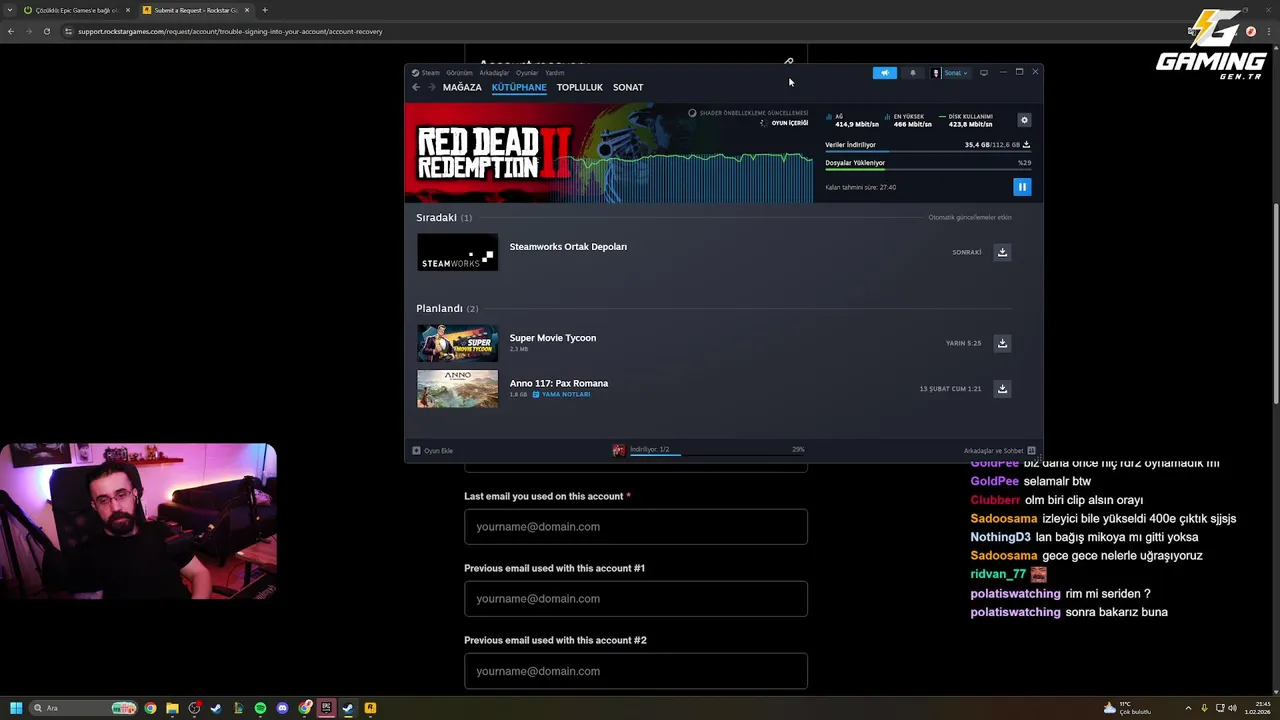This screenshot has height=720, width=1280.
Task: Click the Anno 117: Pax Romana title
Action: pos(559,383)
